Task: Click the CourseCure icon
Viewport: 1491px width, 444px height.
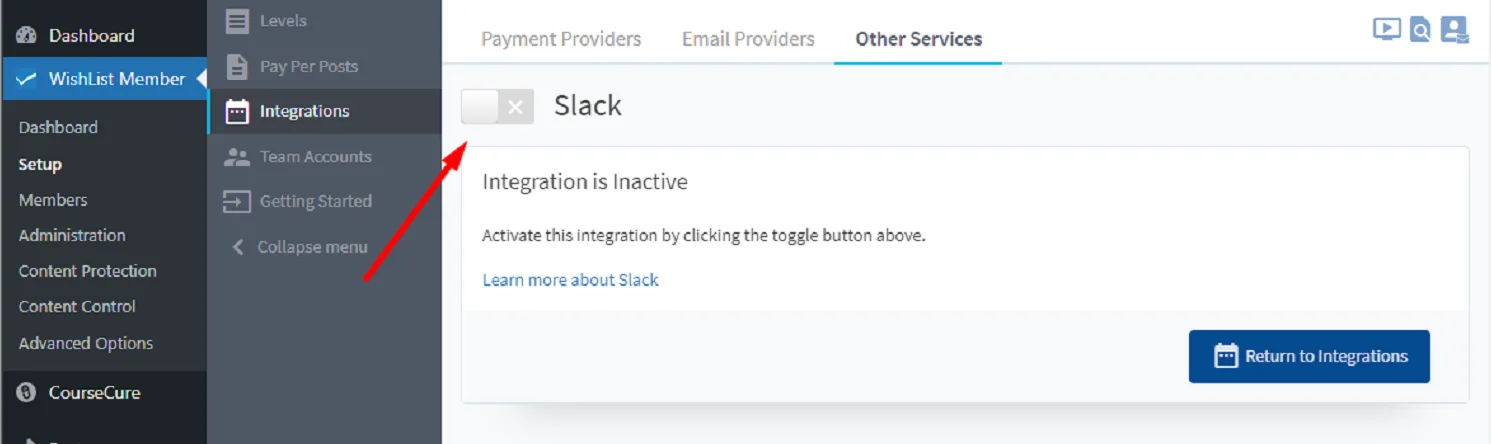Action: 27,392
